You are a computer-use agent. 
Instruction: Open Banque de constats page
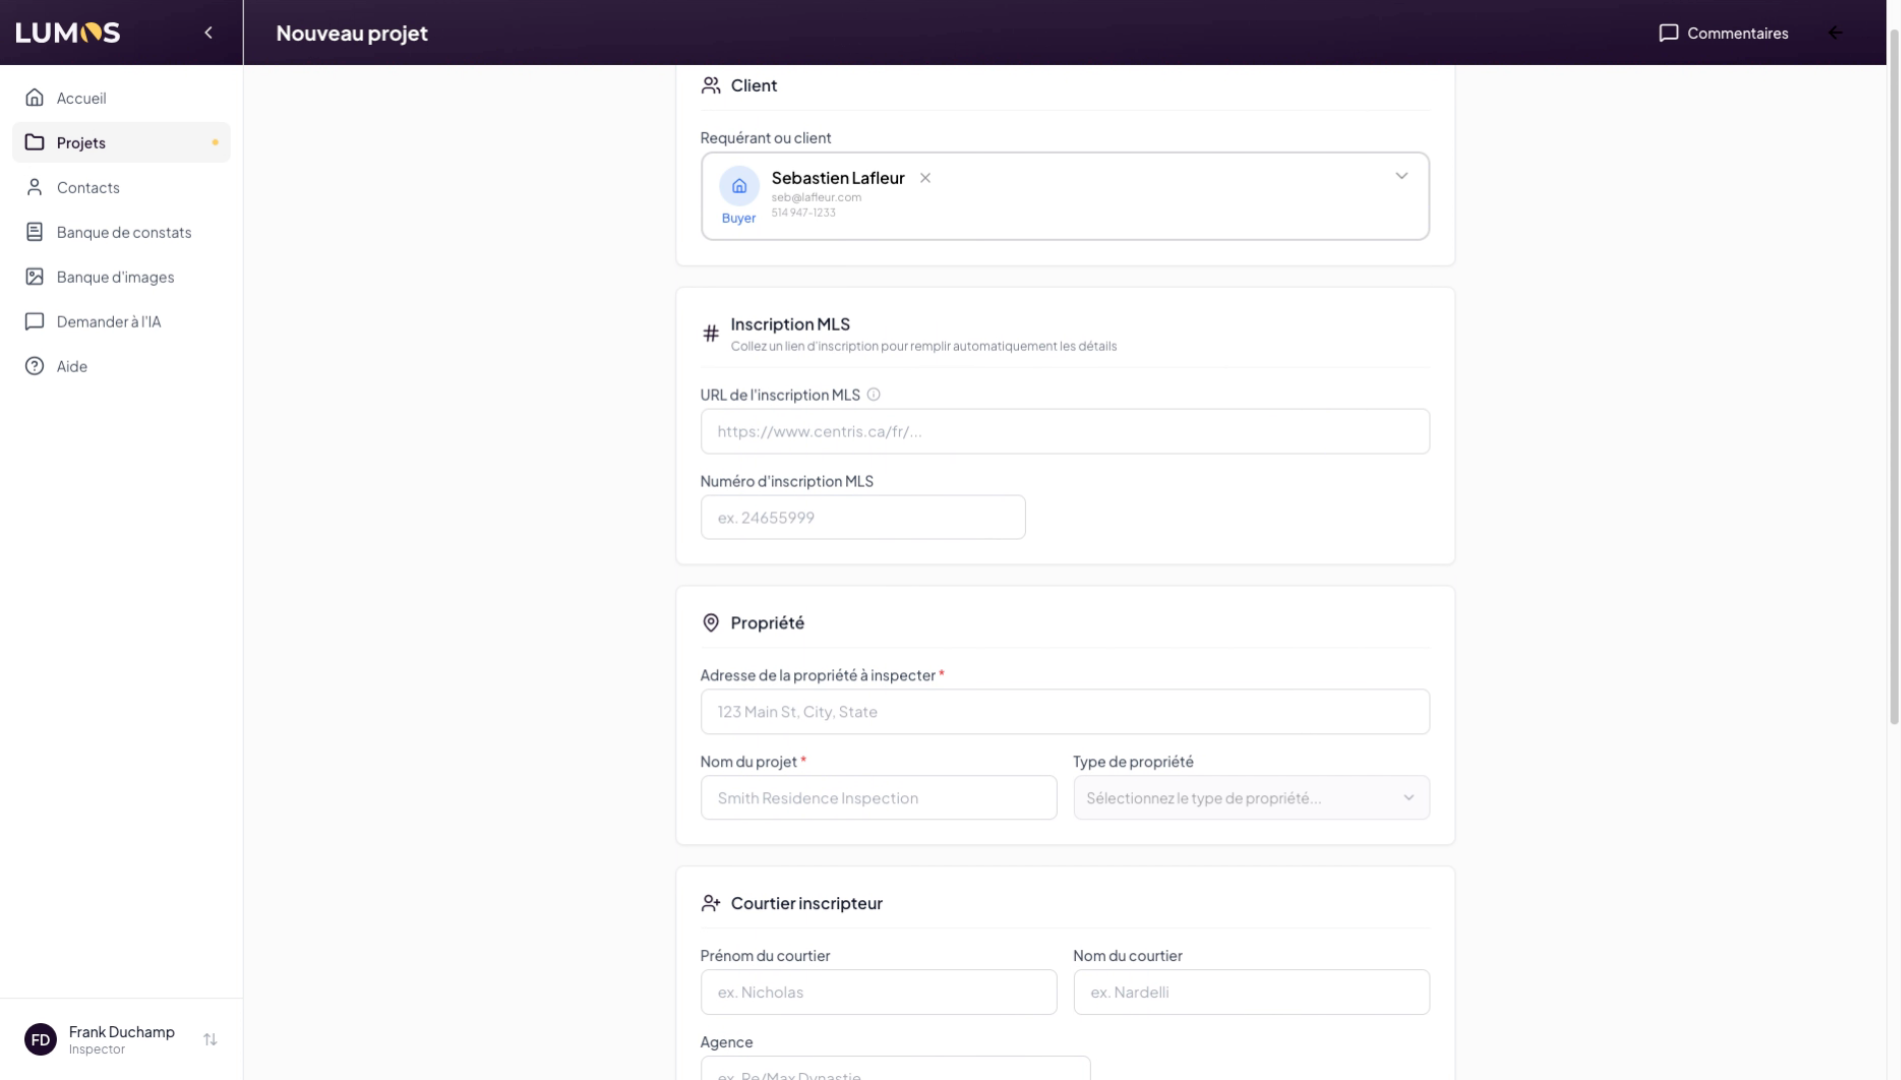pyautogui.click(x=123, y=232)
